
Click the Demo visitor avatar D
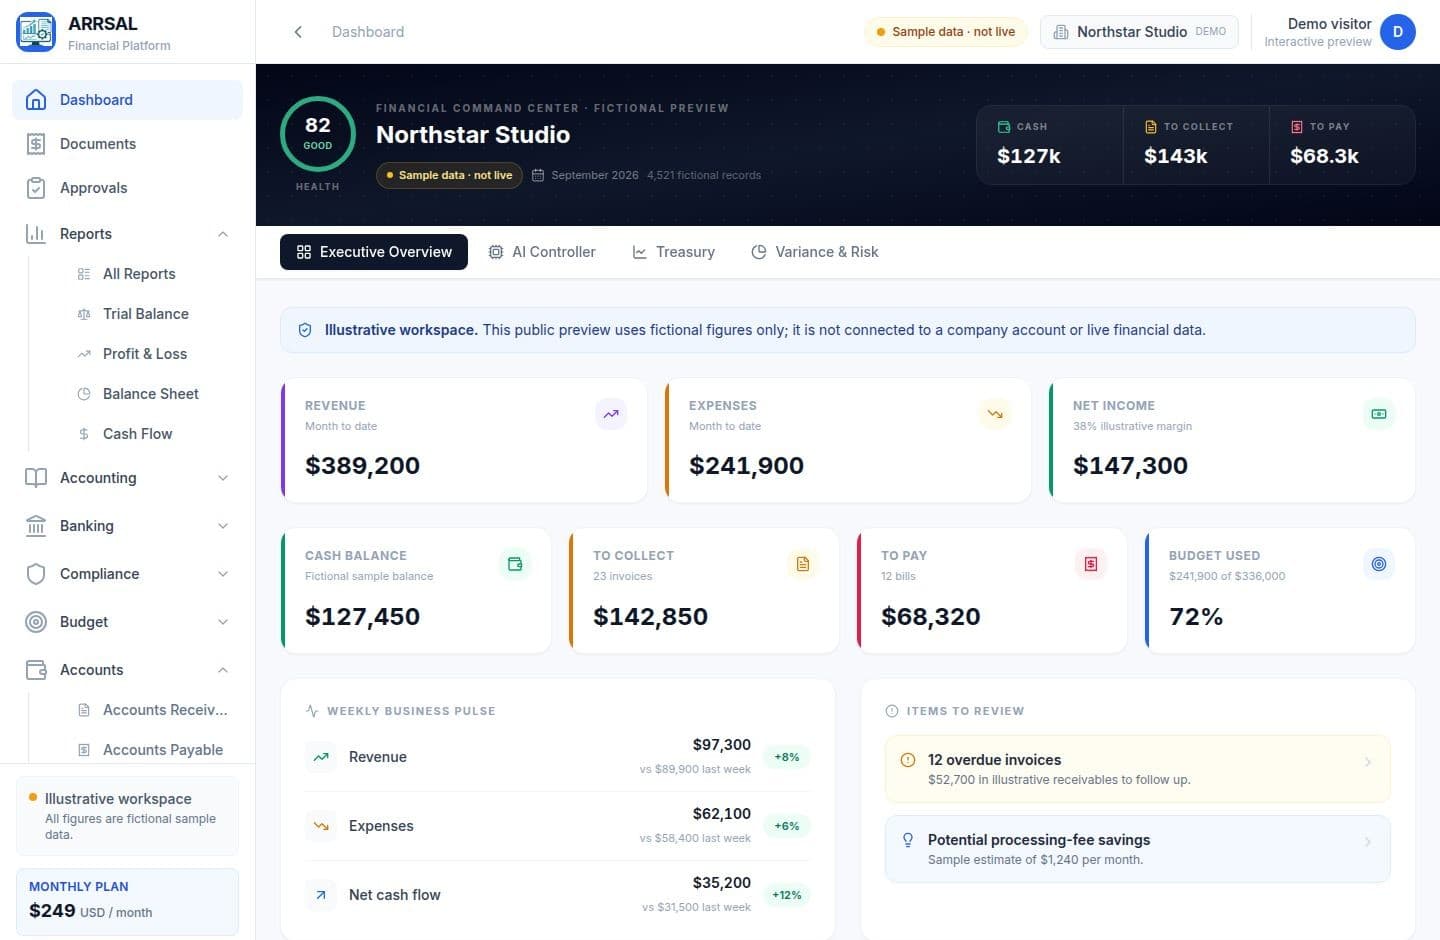click(1398, 32)
